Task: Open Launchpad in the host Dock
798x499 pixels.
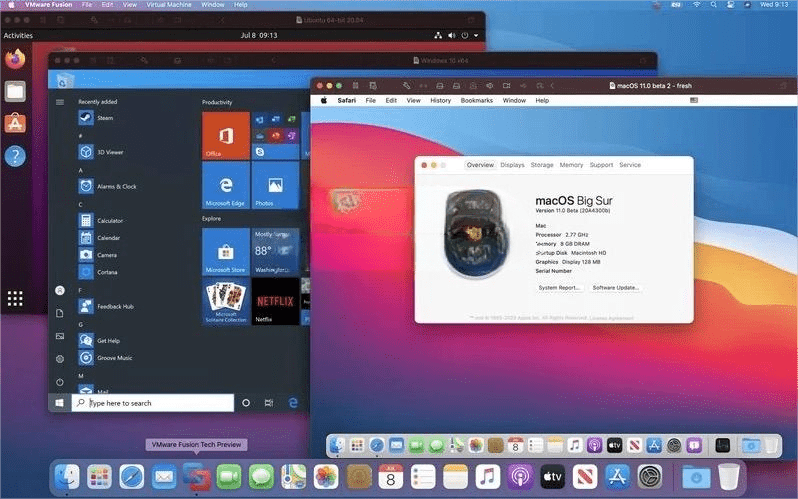Action: (x=99, y=477)
